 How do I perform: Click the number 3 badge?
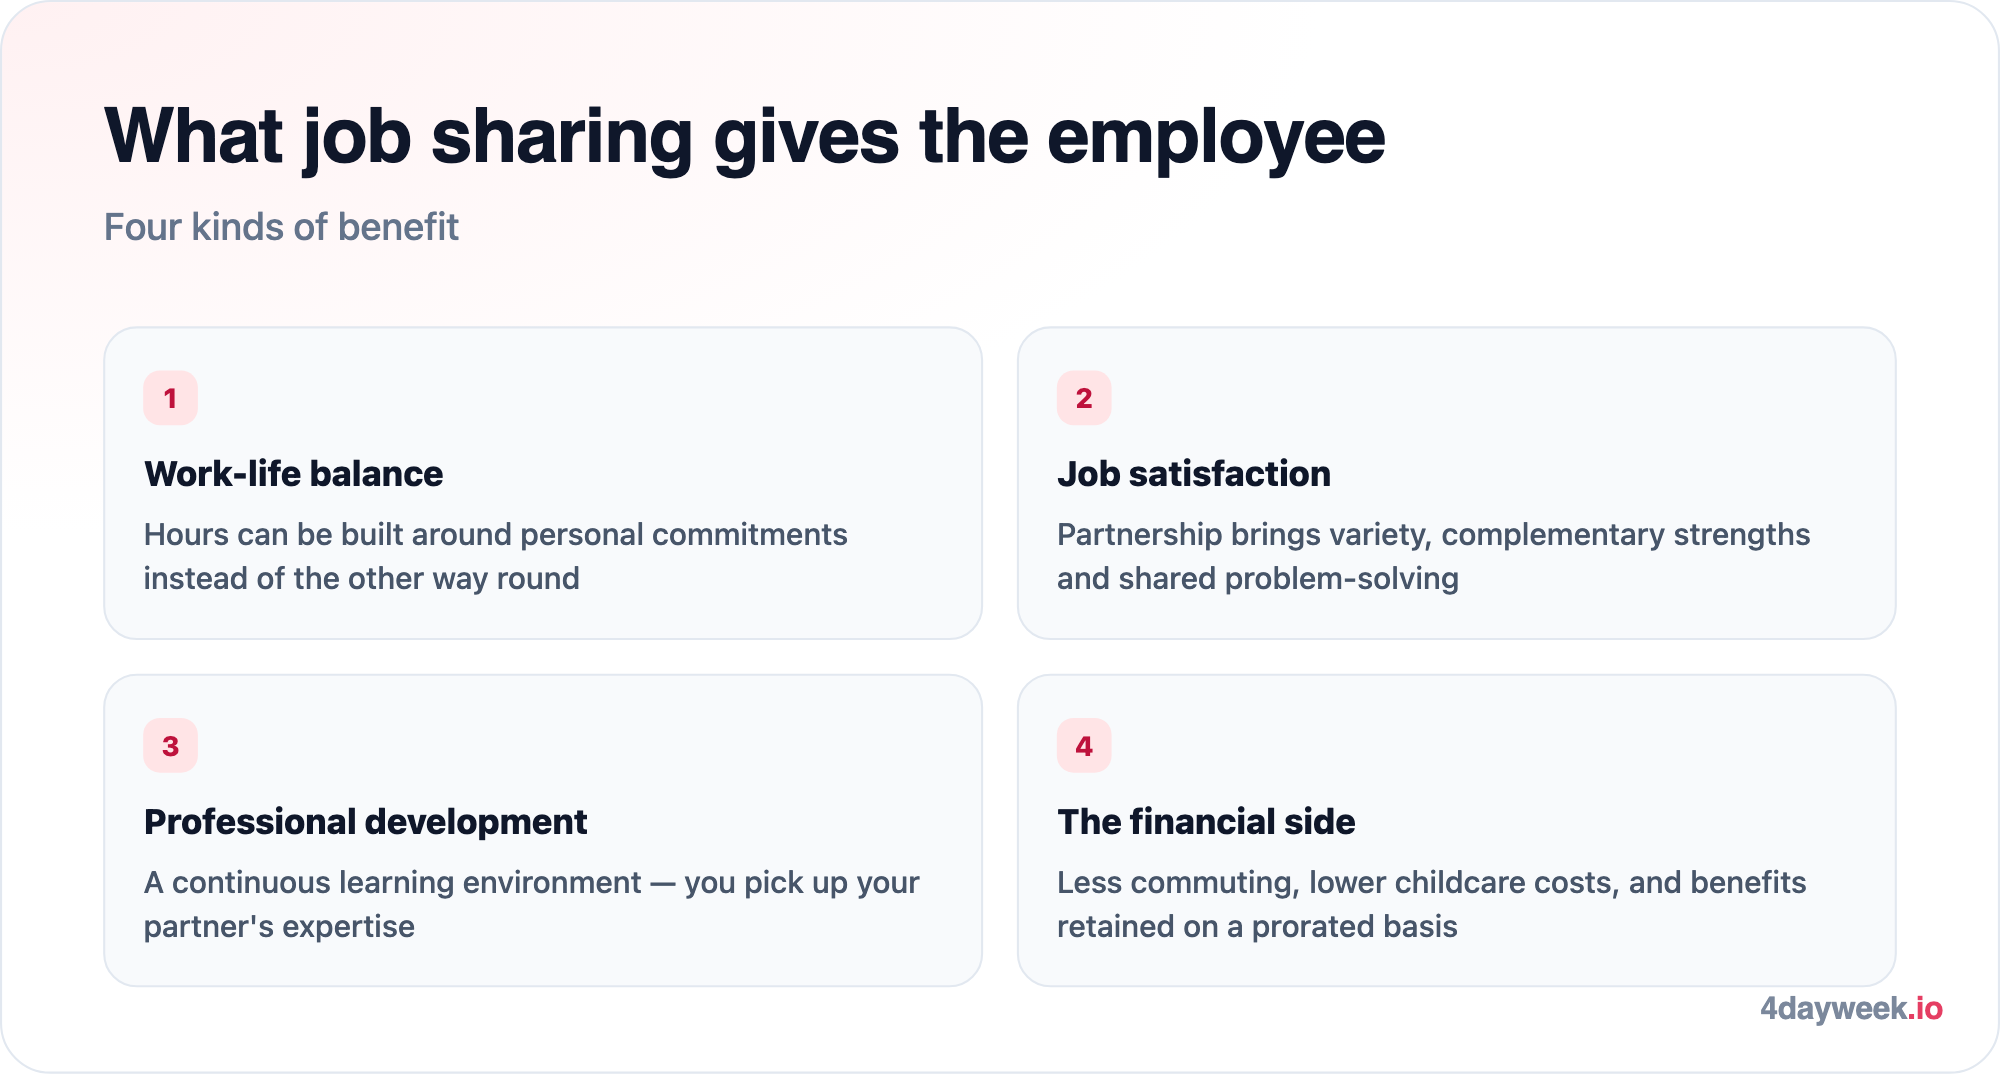tap(170, 746)
